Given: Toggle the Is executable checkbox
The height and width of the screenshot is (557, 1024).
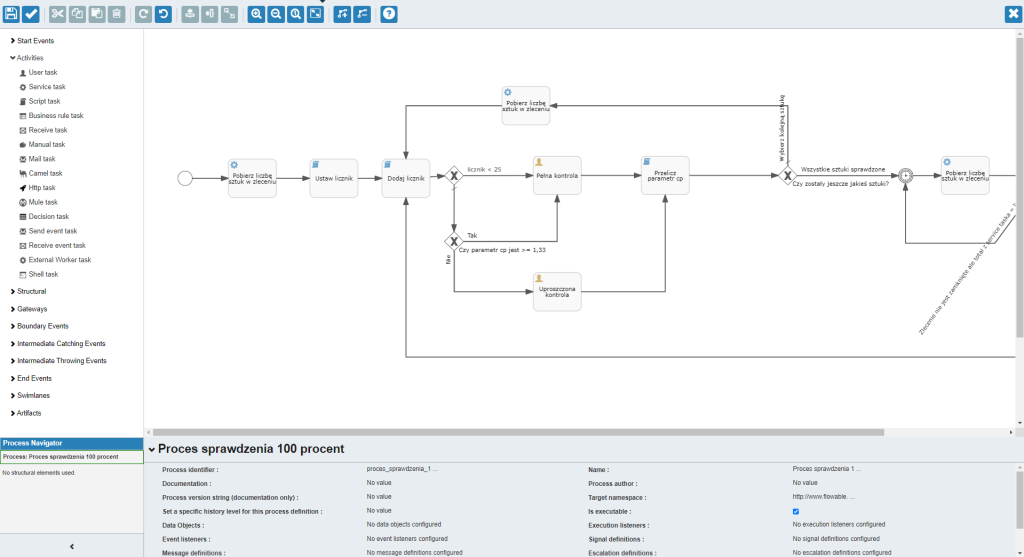Looking at the screenshot, I should [x=795, y=511].
